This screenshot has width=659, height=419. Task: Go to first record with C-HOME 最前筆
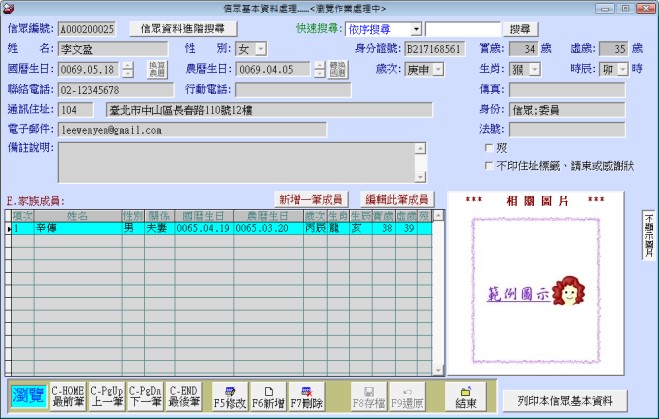click(x=68, y=396)
